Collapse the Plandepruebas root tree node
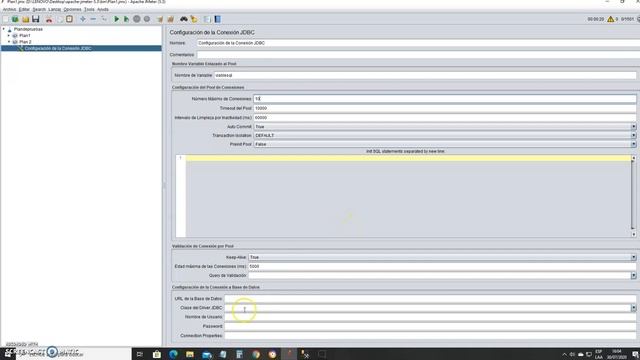The image size is (640, 360). point(4,29)
